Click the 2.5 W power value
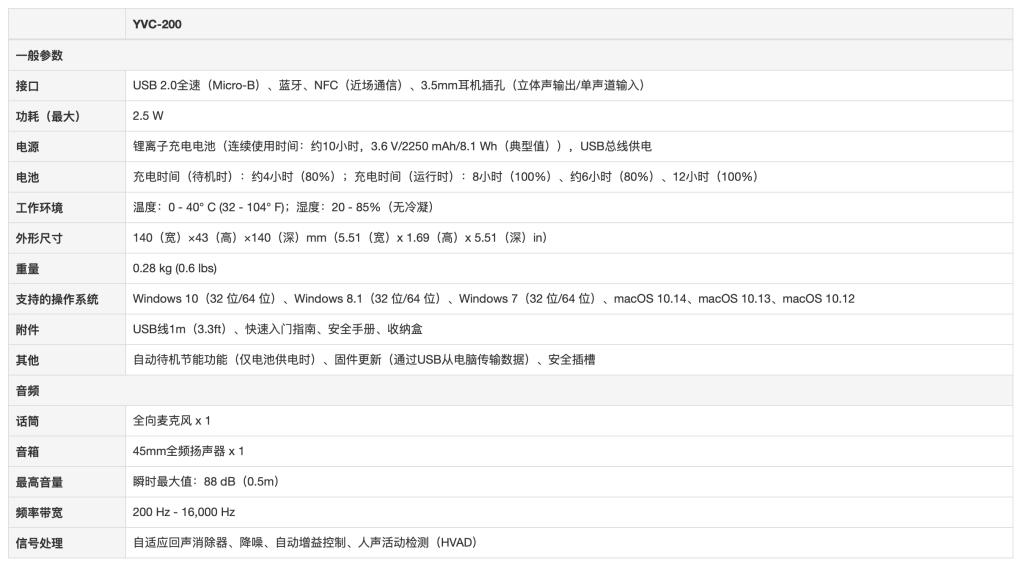 click(x=148, y=116)
